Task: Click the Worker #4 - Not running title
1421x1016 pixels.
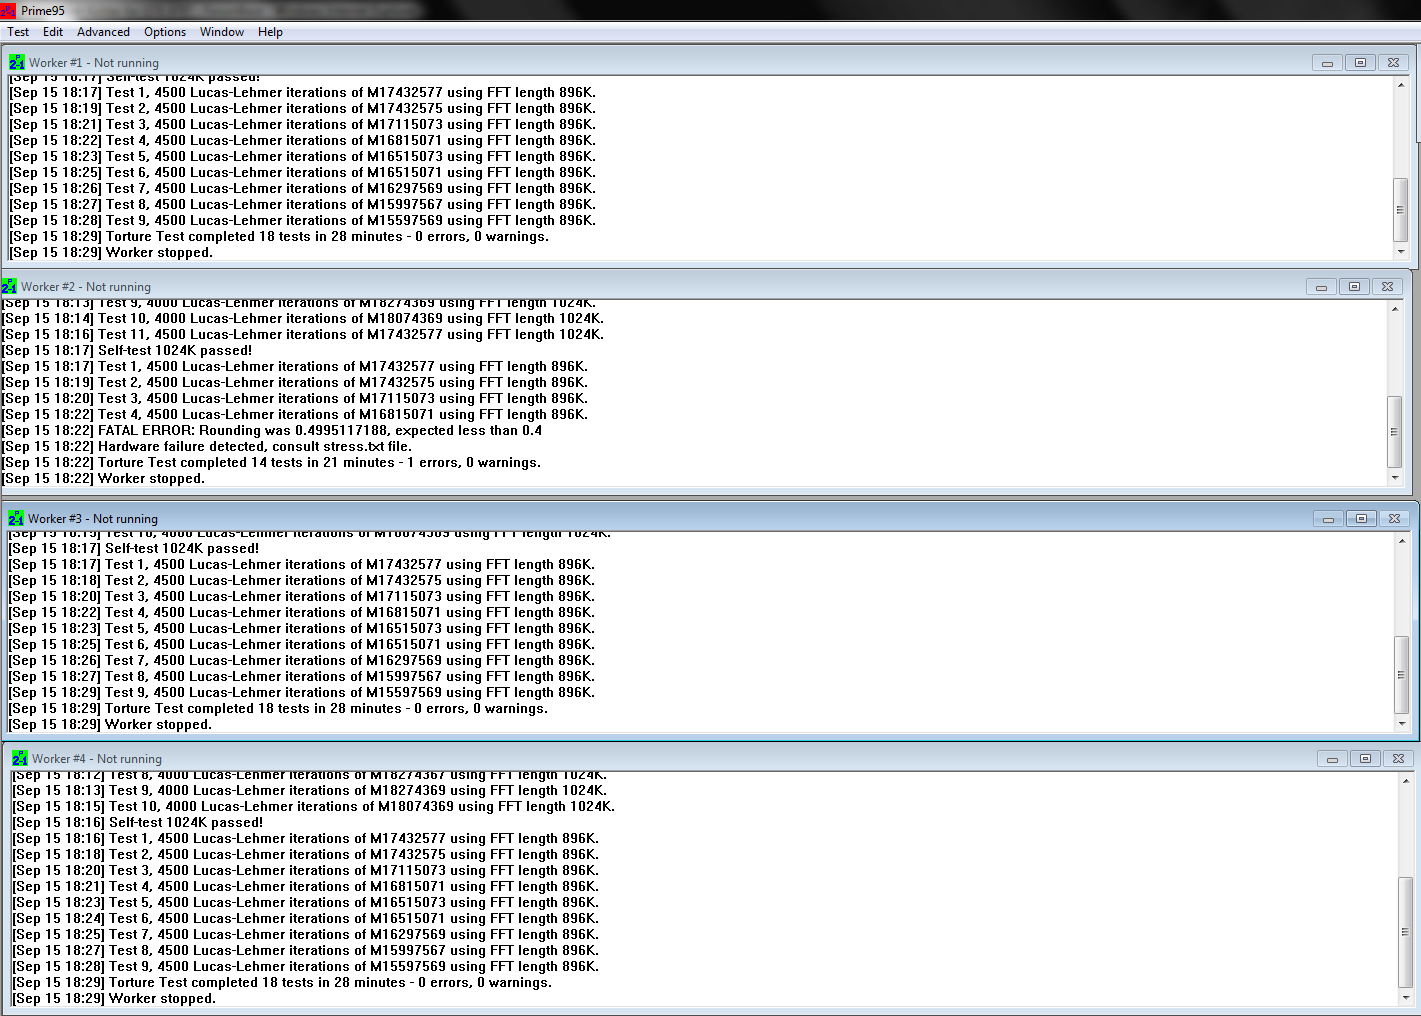Action: coord(97,759)
